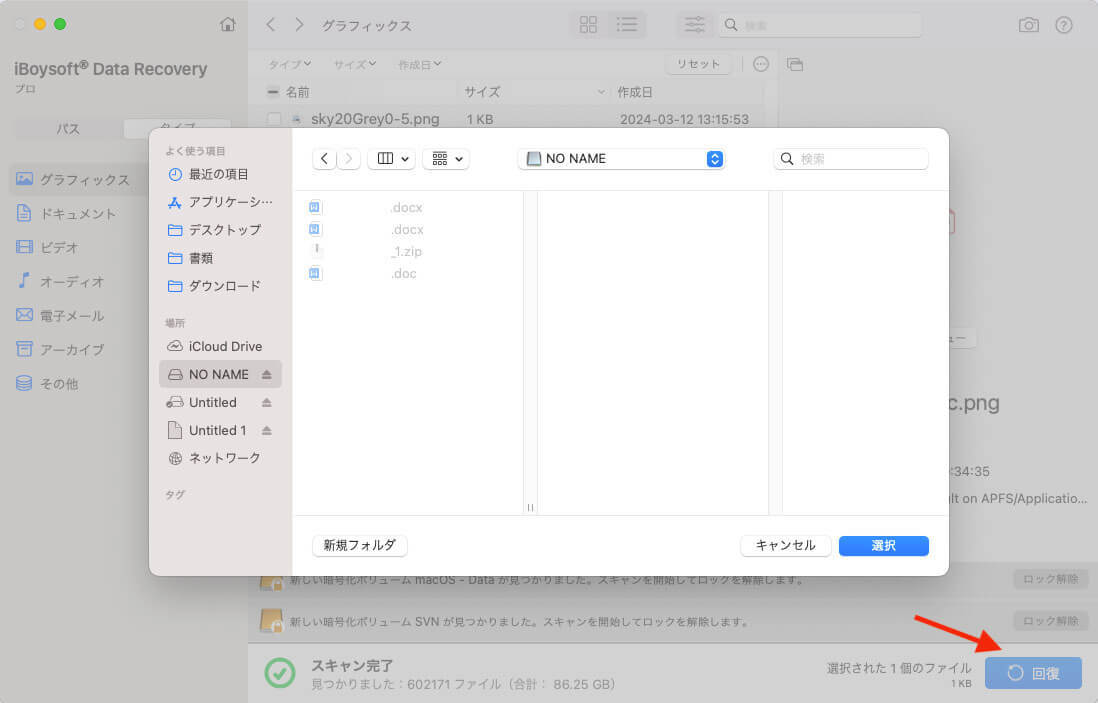Open the filter sliders icon in the toolbar
1098x703 pixels.
coord(693,25)
